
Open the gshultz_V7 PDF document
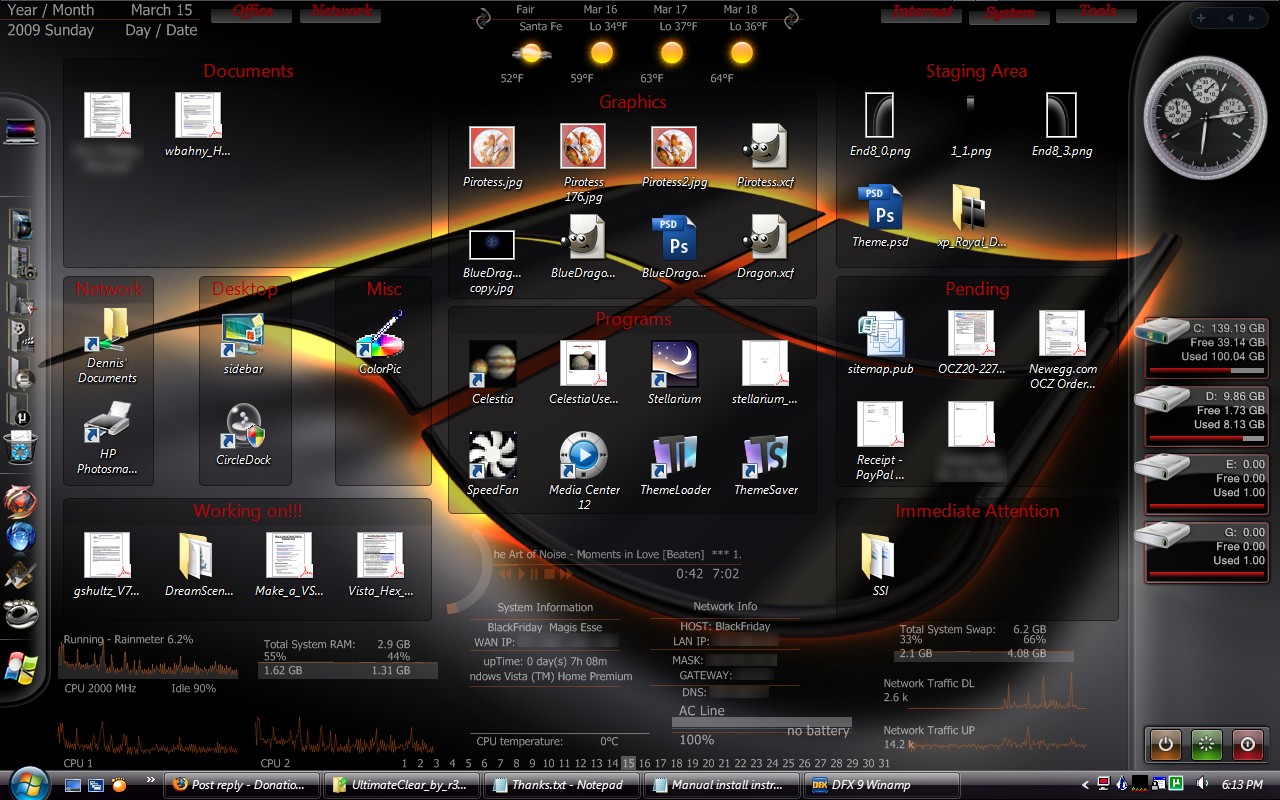point(107,565)
